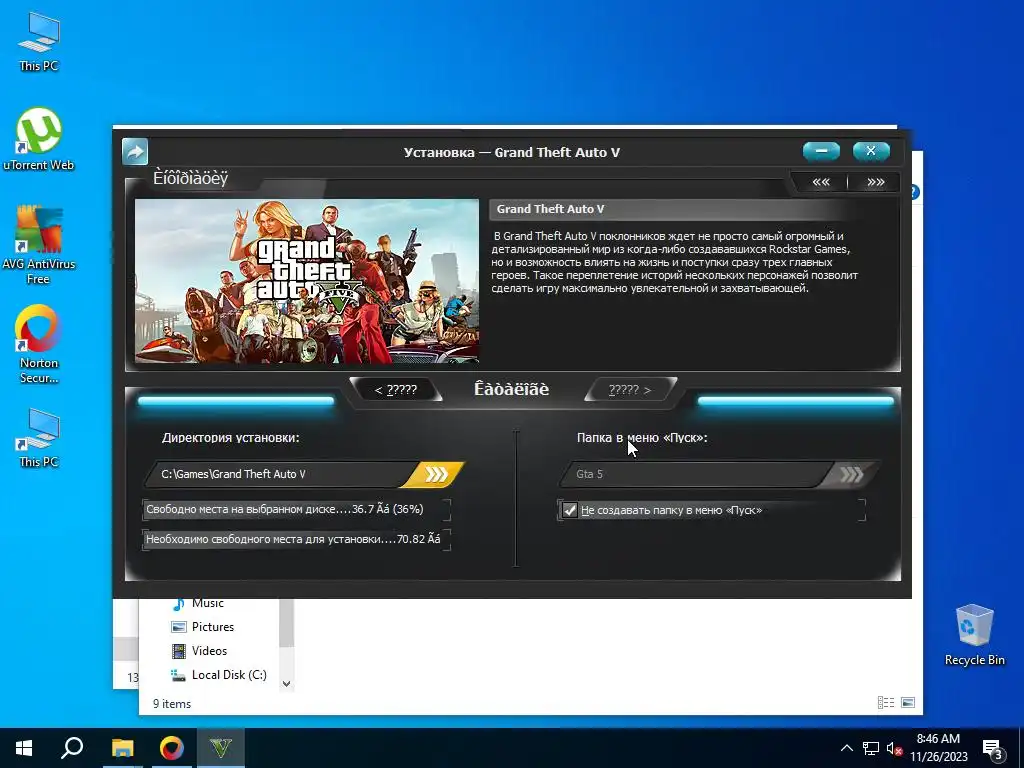Viewport: 1024px width, 768px height.
Task: Select Local Disk (C:) in File Explorer
Action: [219, 675]
